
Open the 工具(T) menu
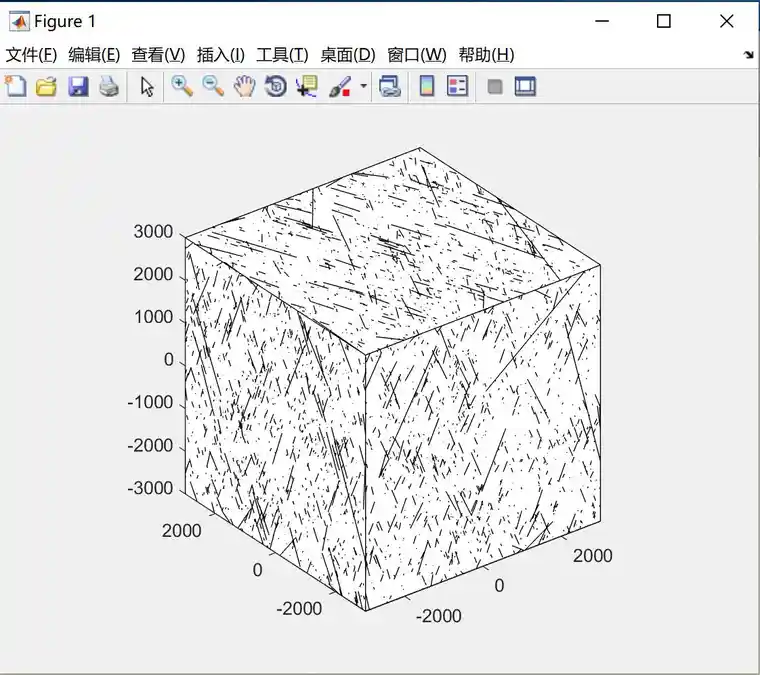click(283, 55)
